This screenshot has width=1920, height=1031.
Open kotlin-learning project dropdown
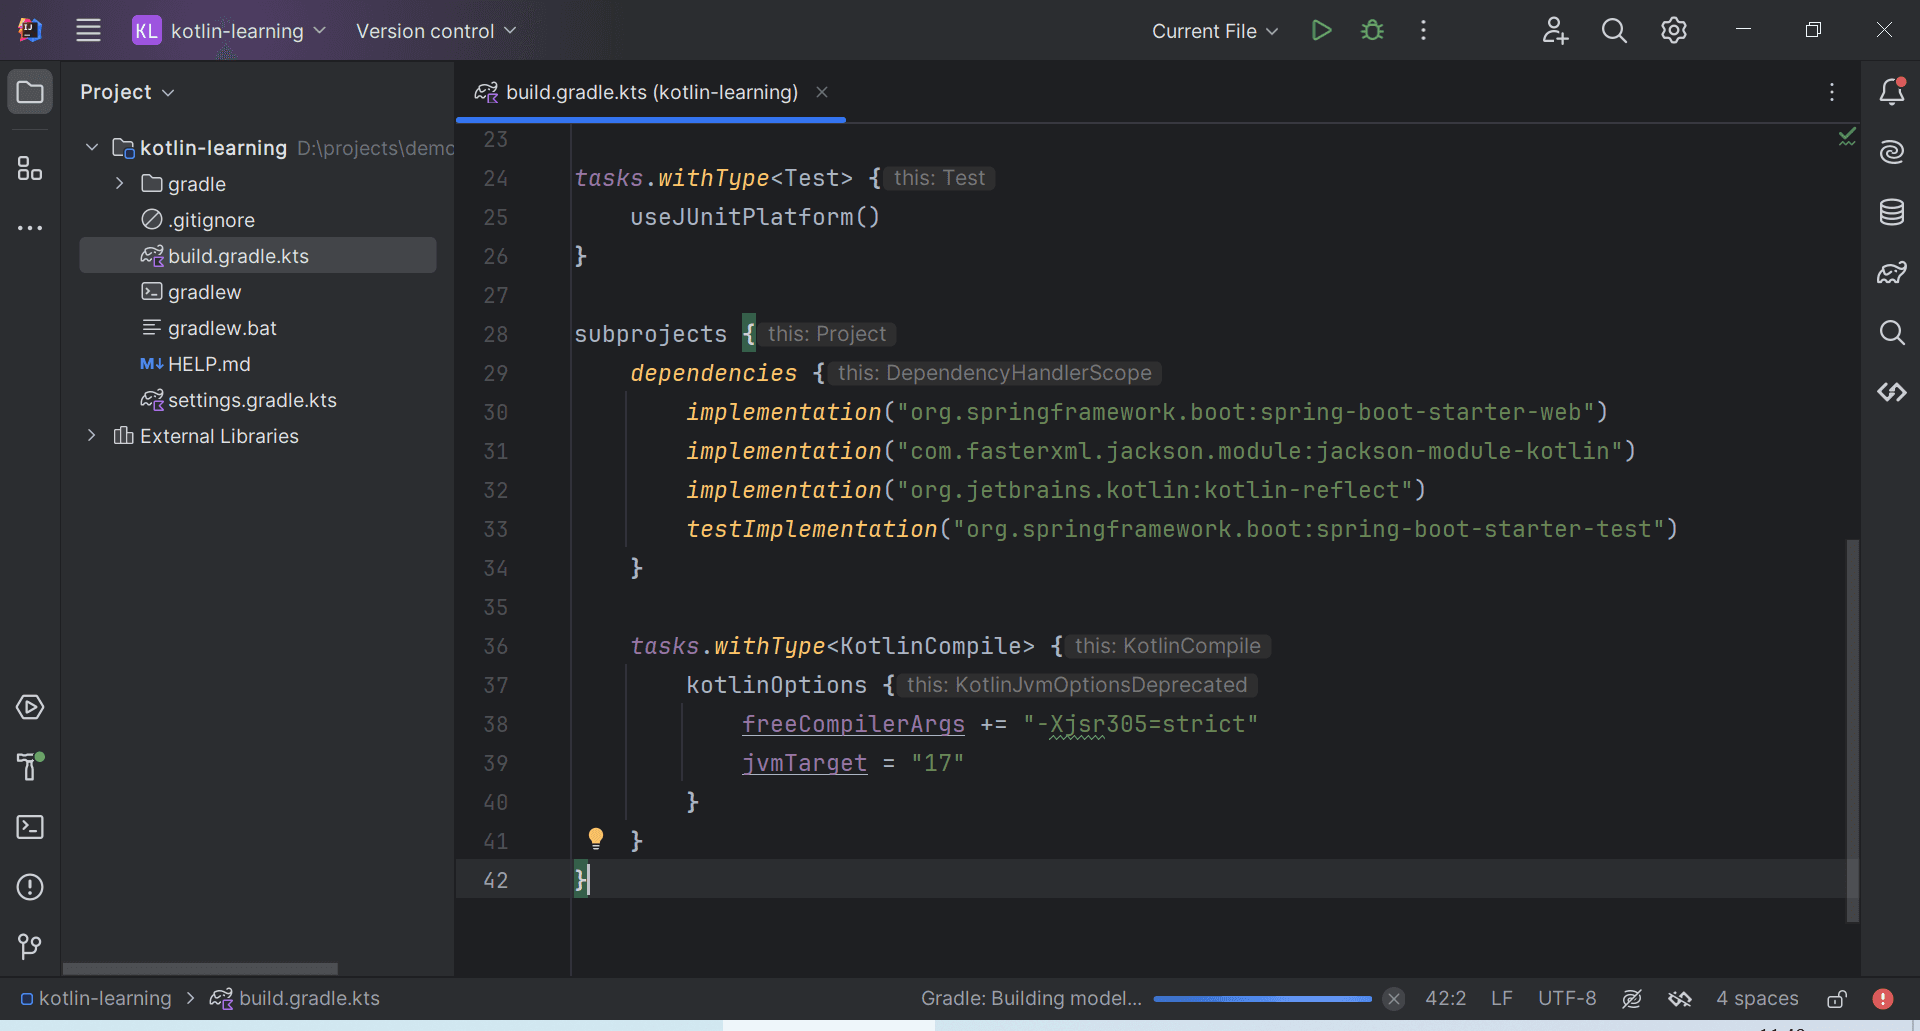click(x=230, y=31)
